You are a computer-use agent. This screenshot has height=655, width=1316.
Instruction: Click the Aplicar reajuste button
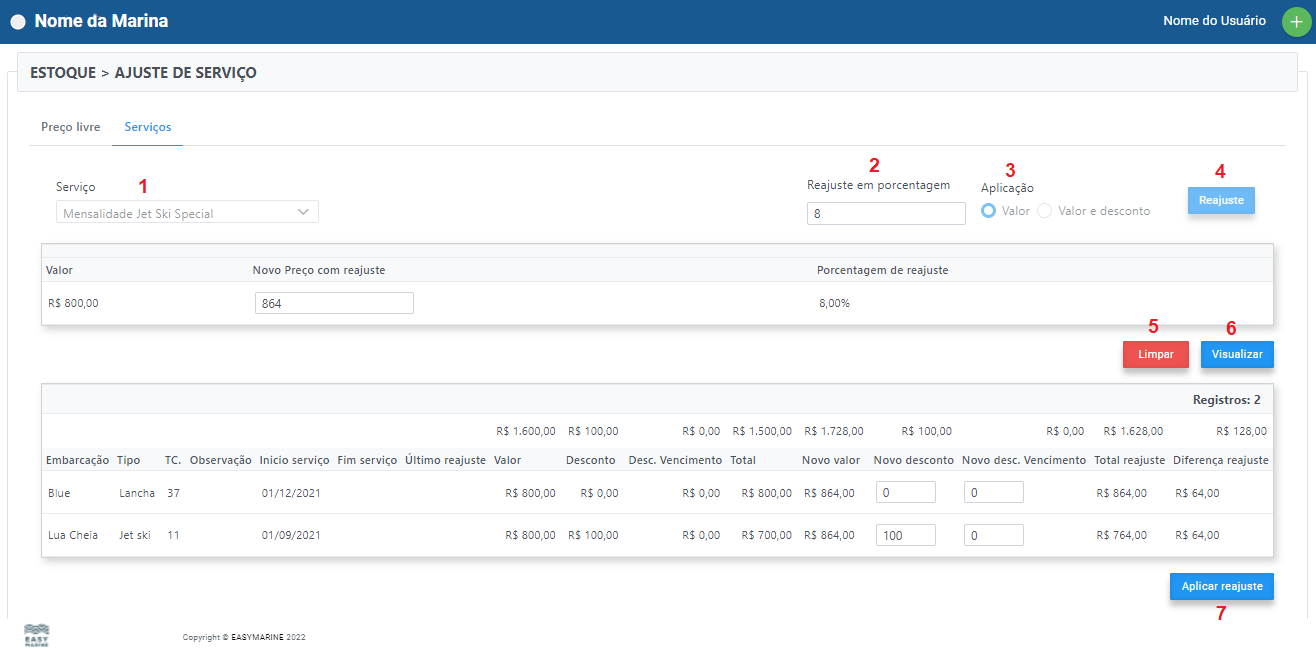(1221, 586)
